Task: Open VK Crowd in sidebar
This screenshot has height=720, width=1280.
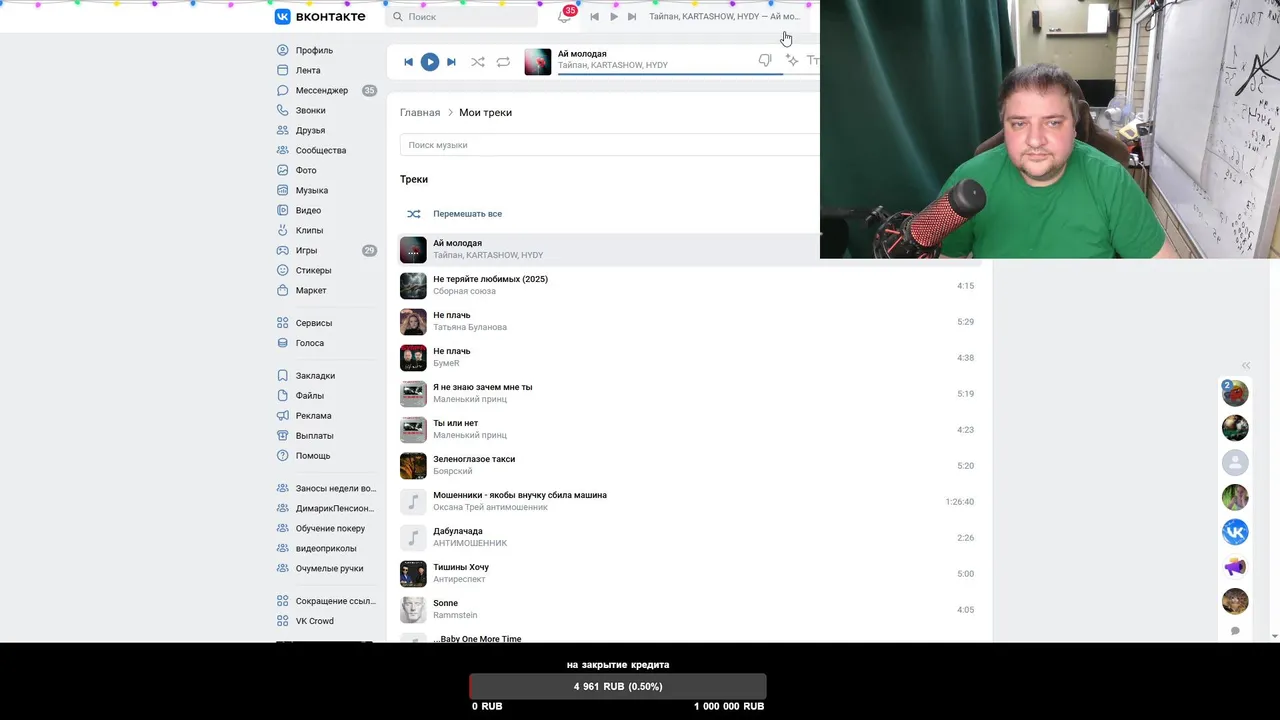Action: point(314,621)
